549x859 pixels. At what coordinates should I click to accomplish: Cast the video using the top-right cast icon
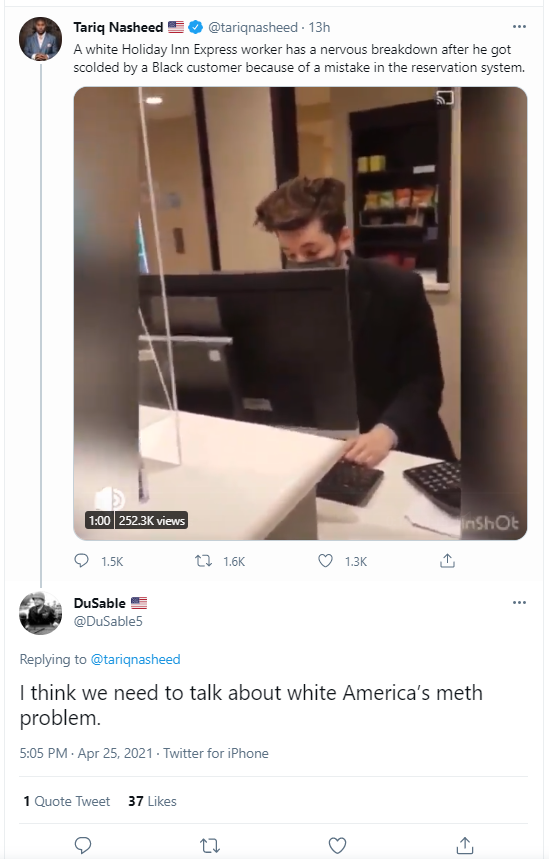[x=445, y=99]
